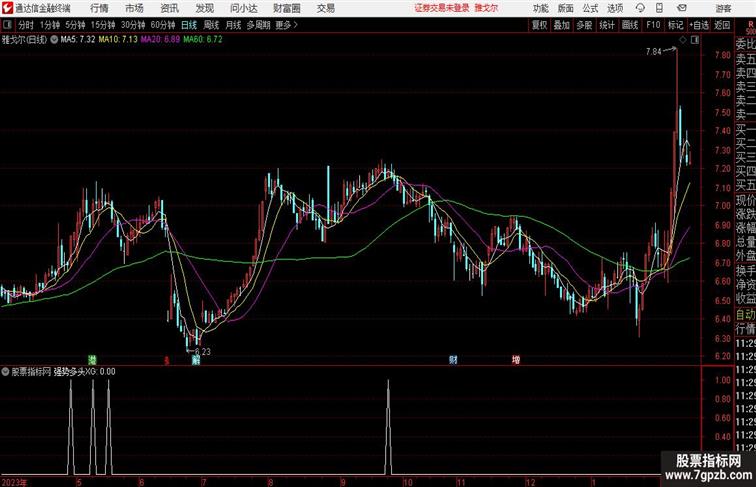Click the 标记 mark button
756x487 pixels.
675,25
